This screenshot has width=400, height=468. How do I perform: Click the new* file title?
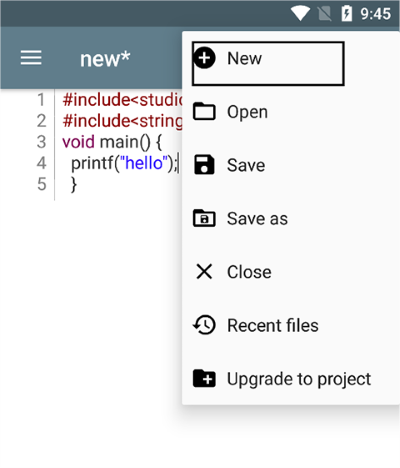point(105,59)
